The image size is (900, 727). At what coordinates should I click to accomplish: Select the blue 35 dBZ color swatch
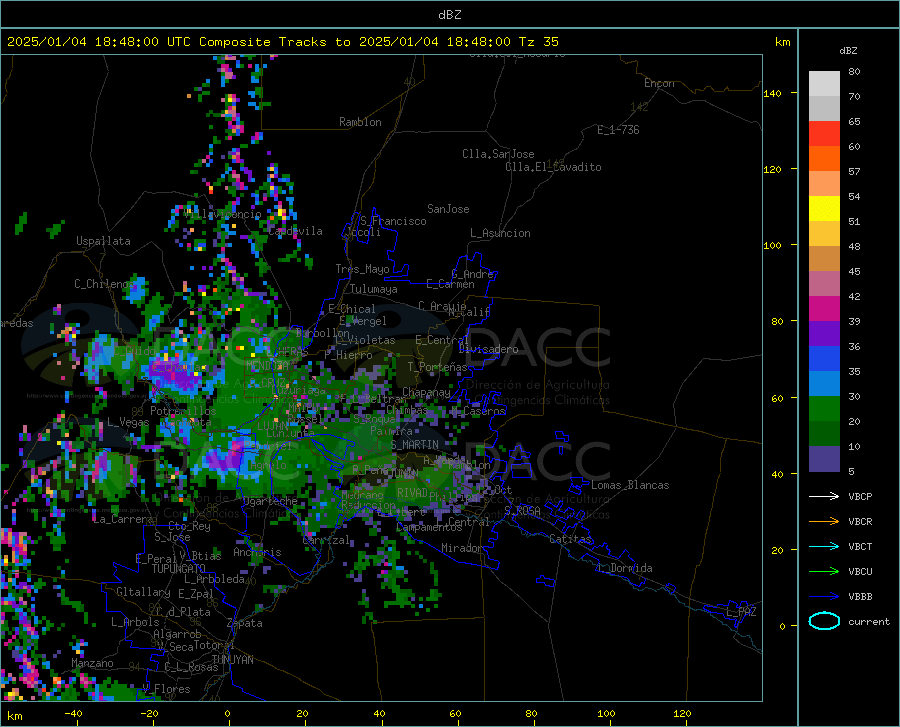824,359
